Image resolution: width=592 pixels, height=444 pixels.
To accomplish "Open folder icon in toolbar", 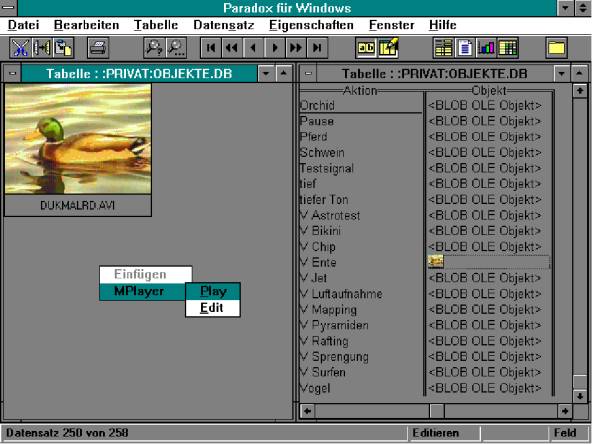I will (x=557, y=48).
